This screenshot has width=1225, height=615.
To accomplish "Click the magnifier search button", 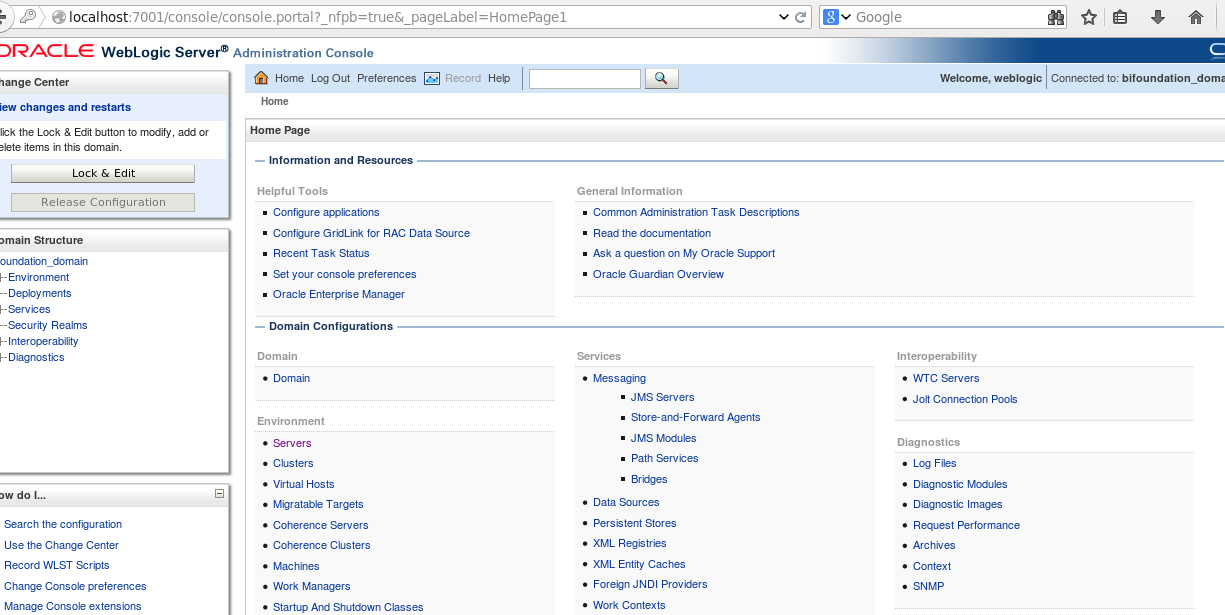I will [x=662, y=78].
